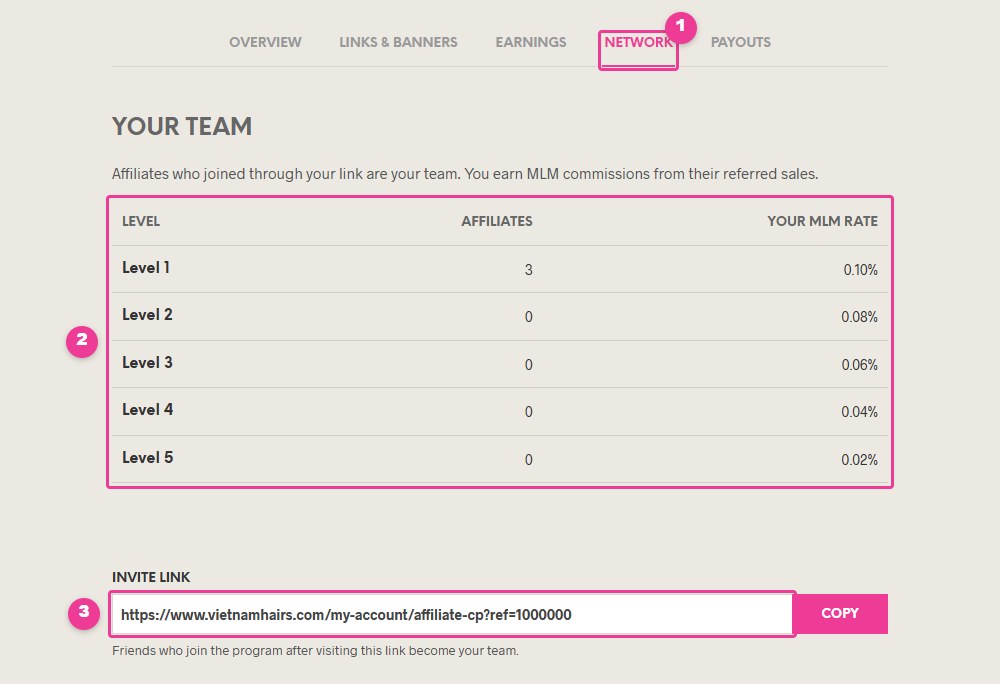The height and width of the screenshot is (684, 1000).
Task: Click the team description sentence about MLM commissions
Action: 465,174
